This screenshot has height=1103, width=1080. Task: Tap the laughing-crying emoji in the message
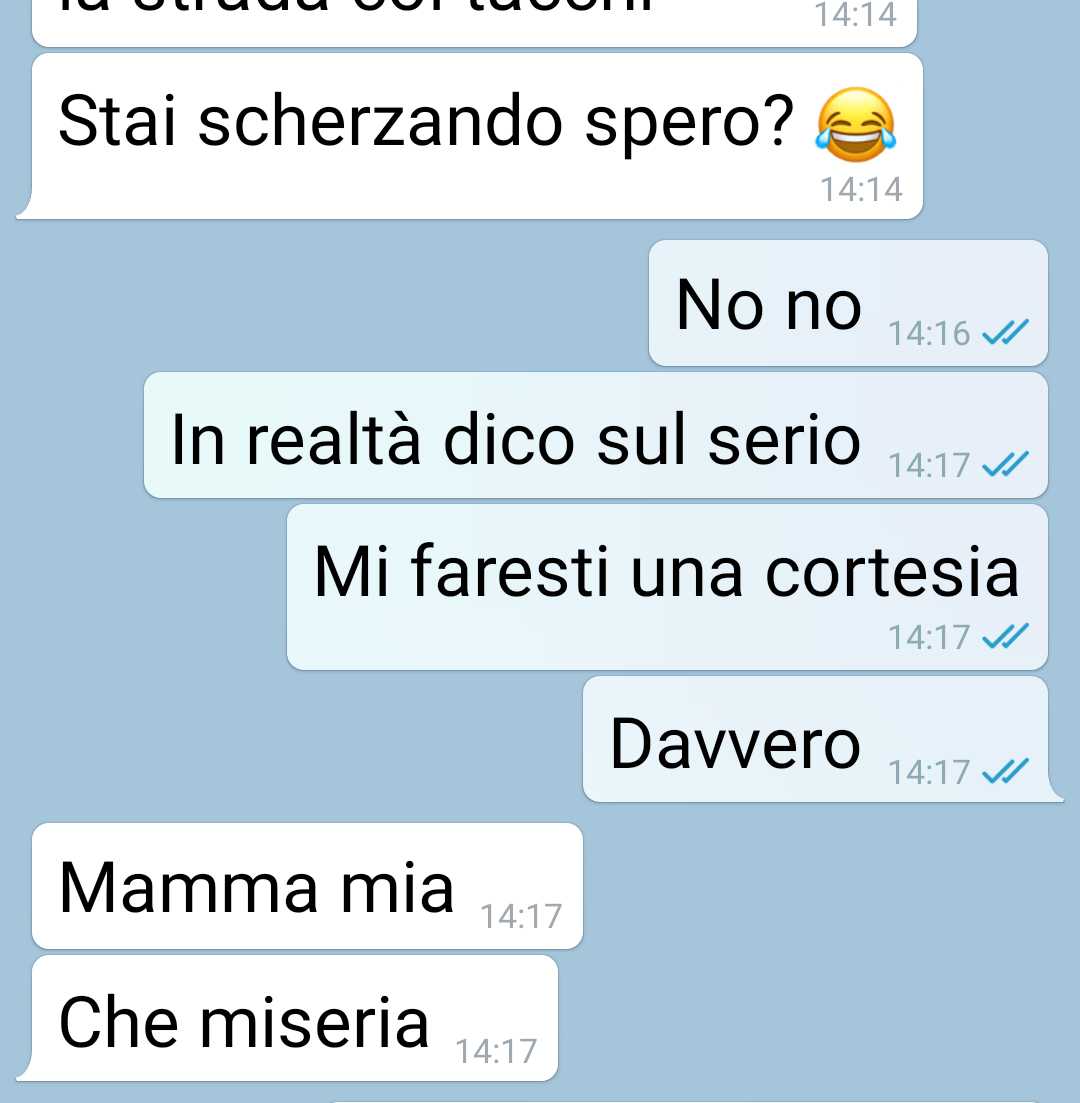[856, 125]
